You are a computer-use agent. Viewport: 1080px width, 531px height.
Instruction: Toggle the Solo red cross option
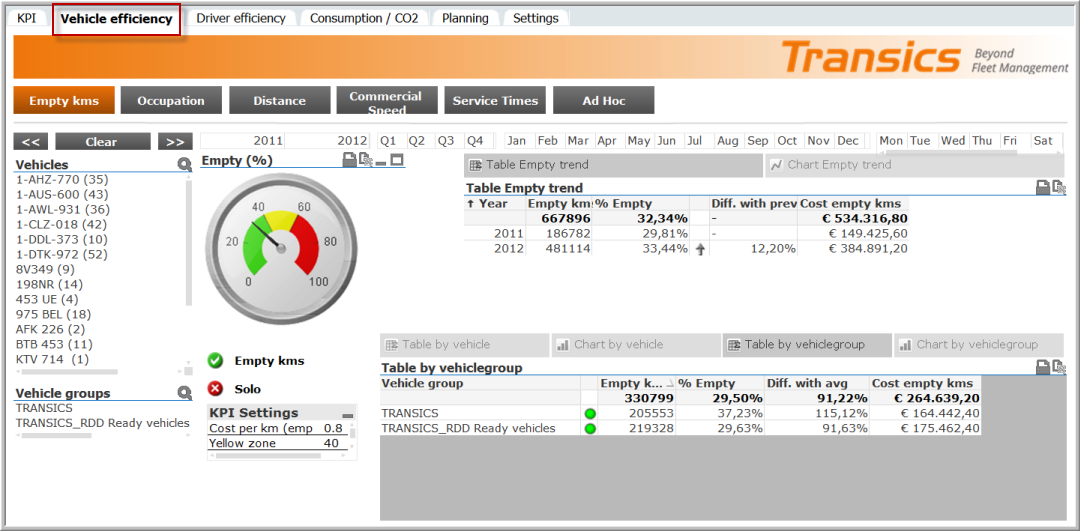(215, 389)
